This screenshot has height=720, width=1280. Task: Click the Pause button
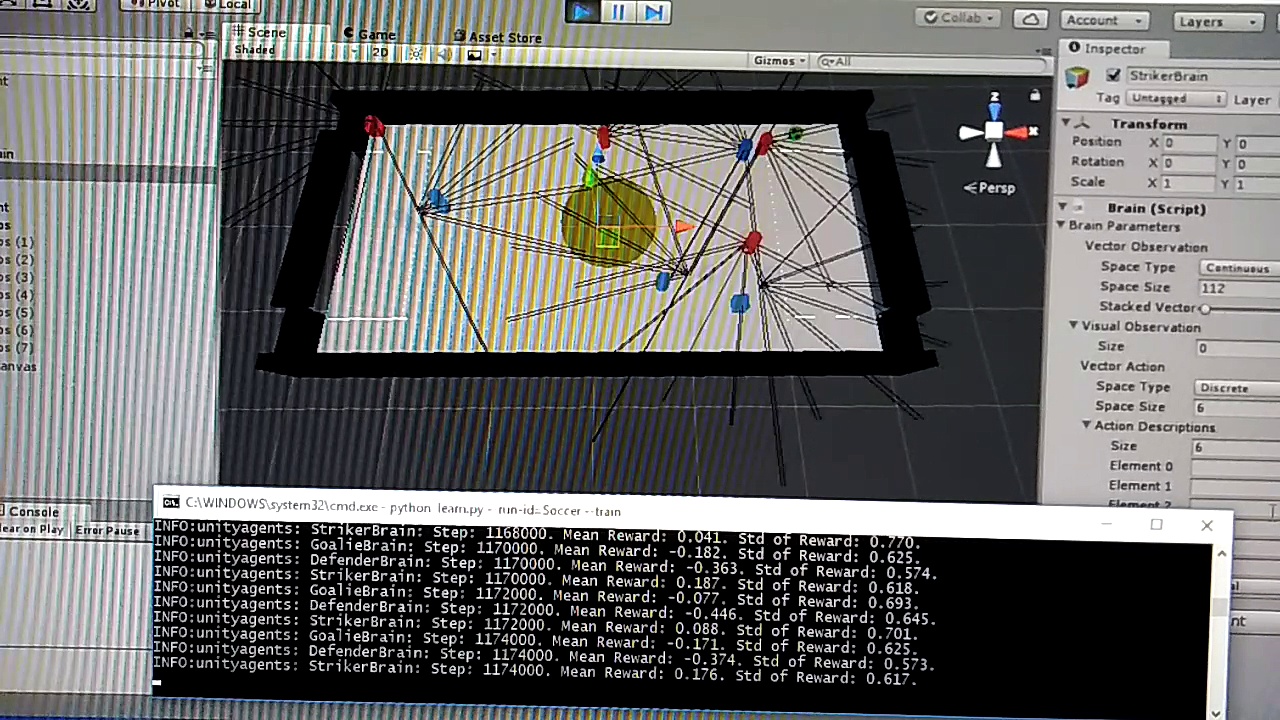point(617,12)
